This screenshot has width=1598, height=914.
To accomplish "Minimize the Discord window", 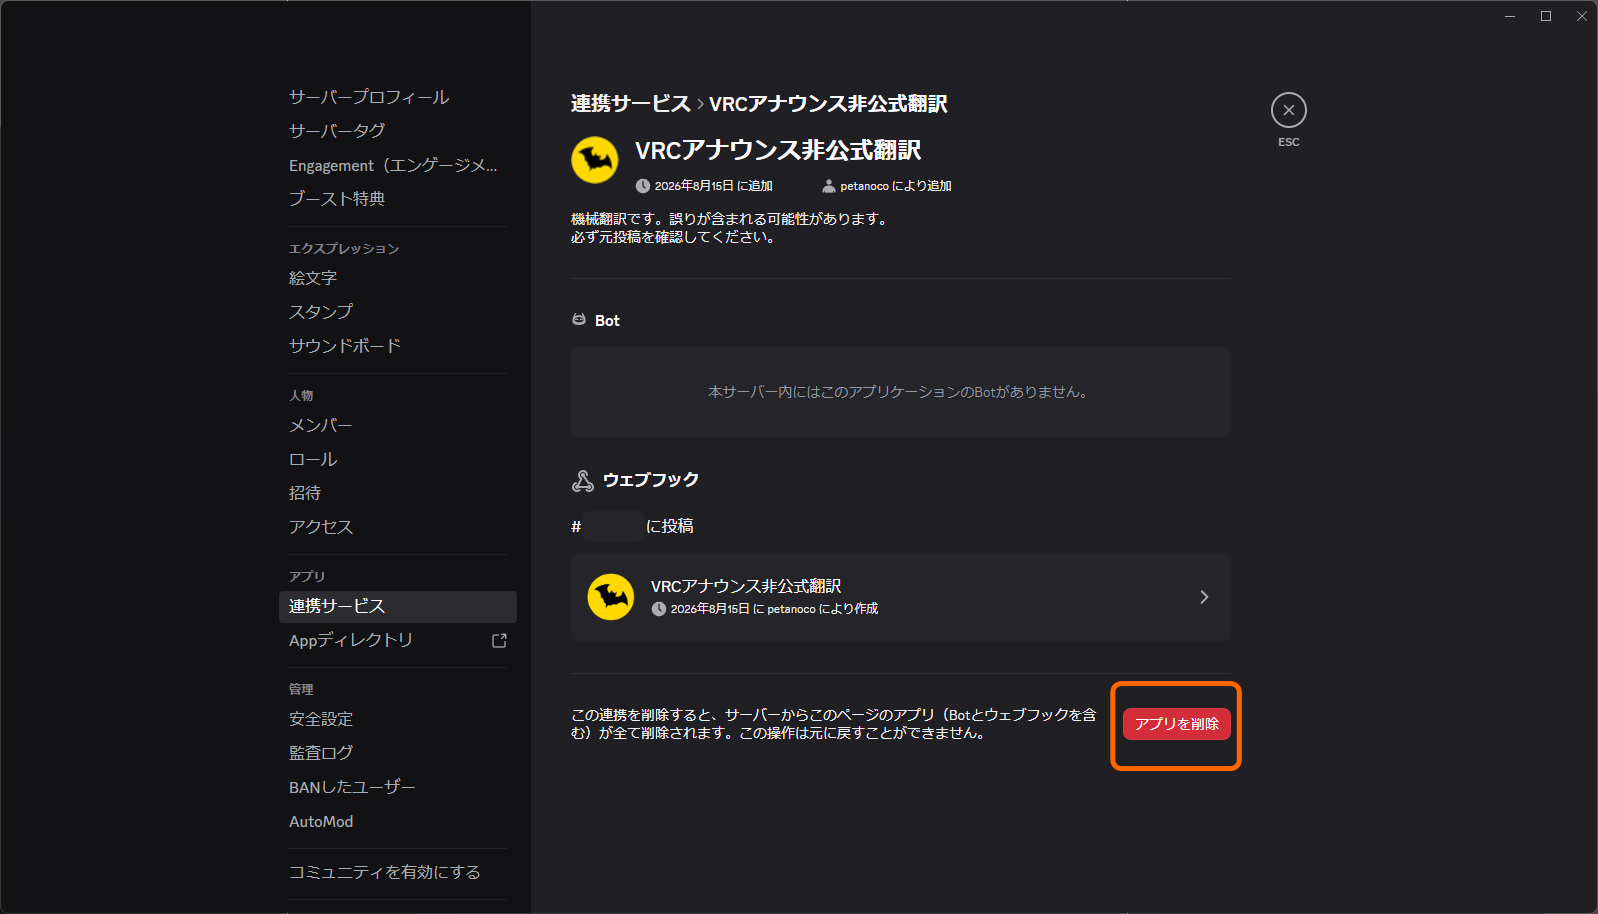I will [1510, 16].
